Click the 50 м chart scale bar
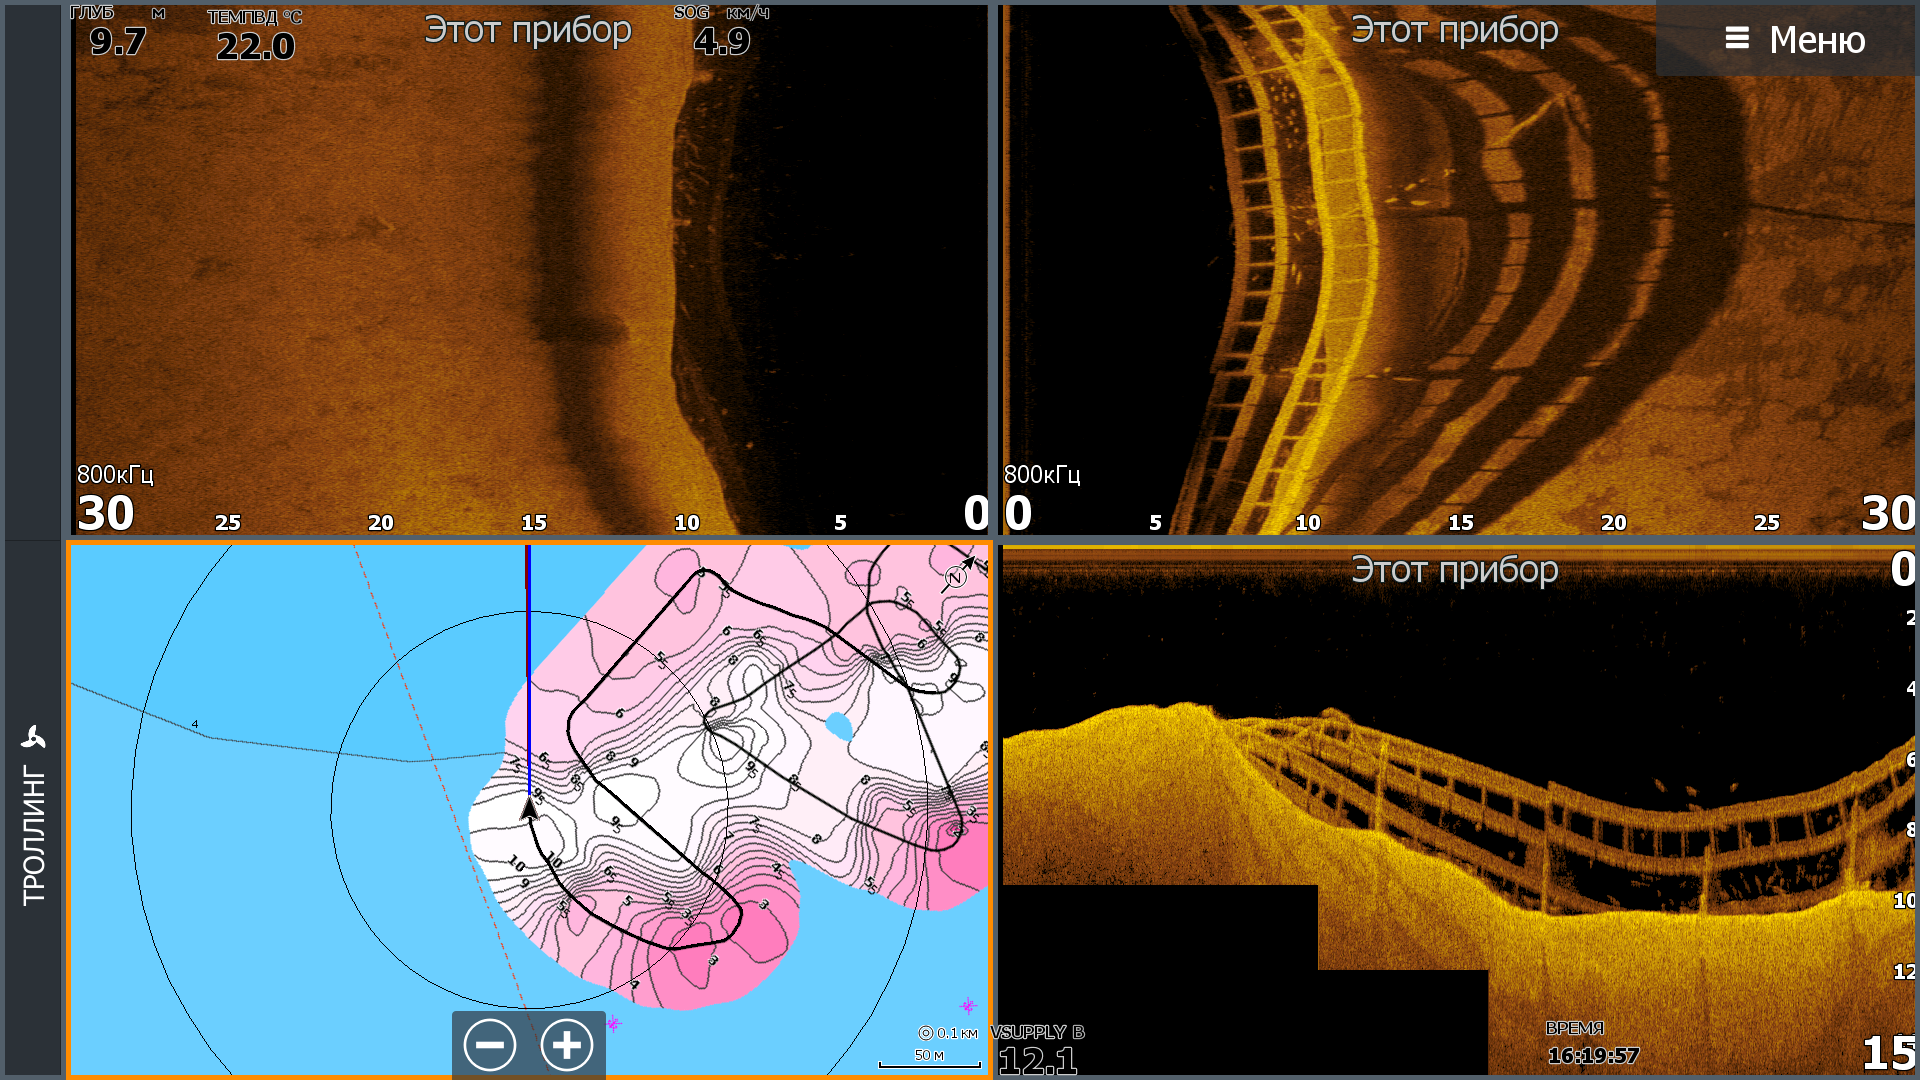 [x=929, y=1059]
